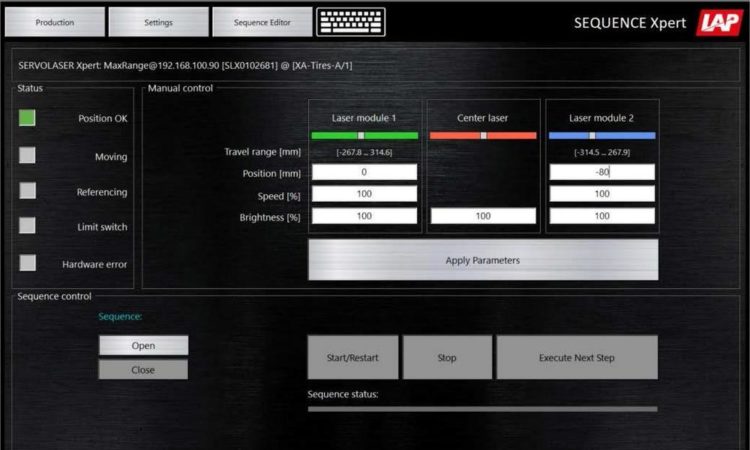Click the LAP logo
Image resolution: width=750 pixels, height=450 pixels.
pos(720,23)
